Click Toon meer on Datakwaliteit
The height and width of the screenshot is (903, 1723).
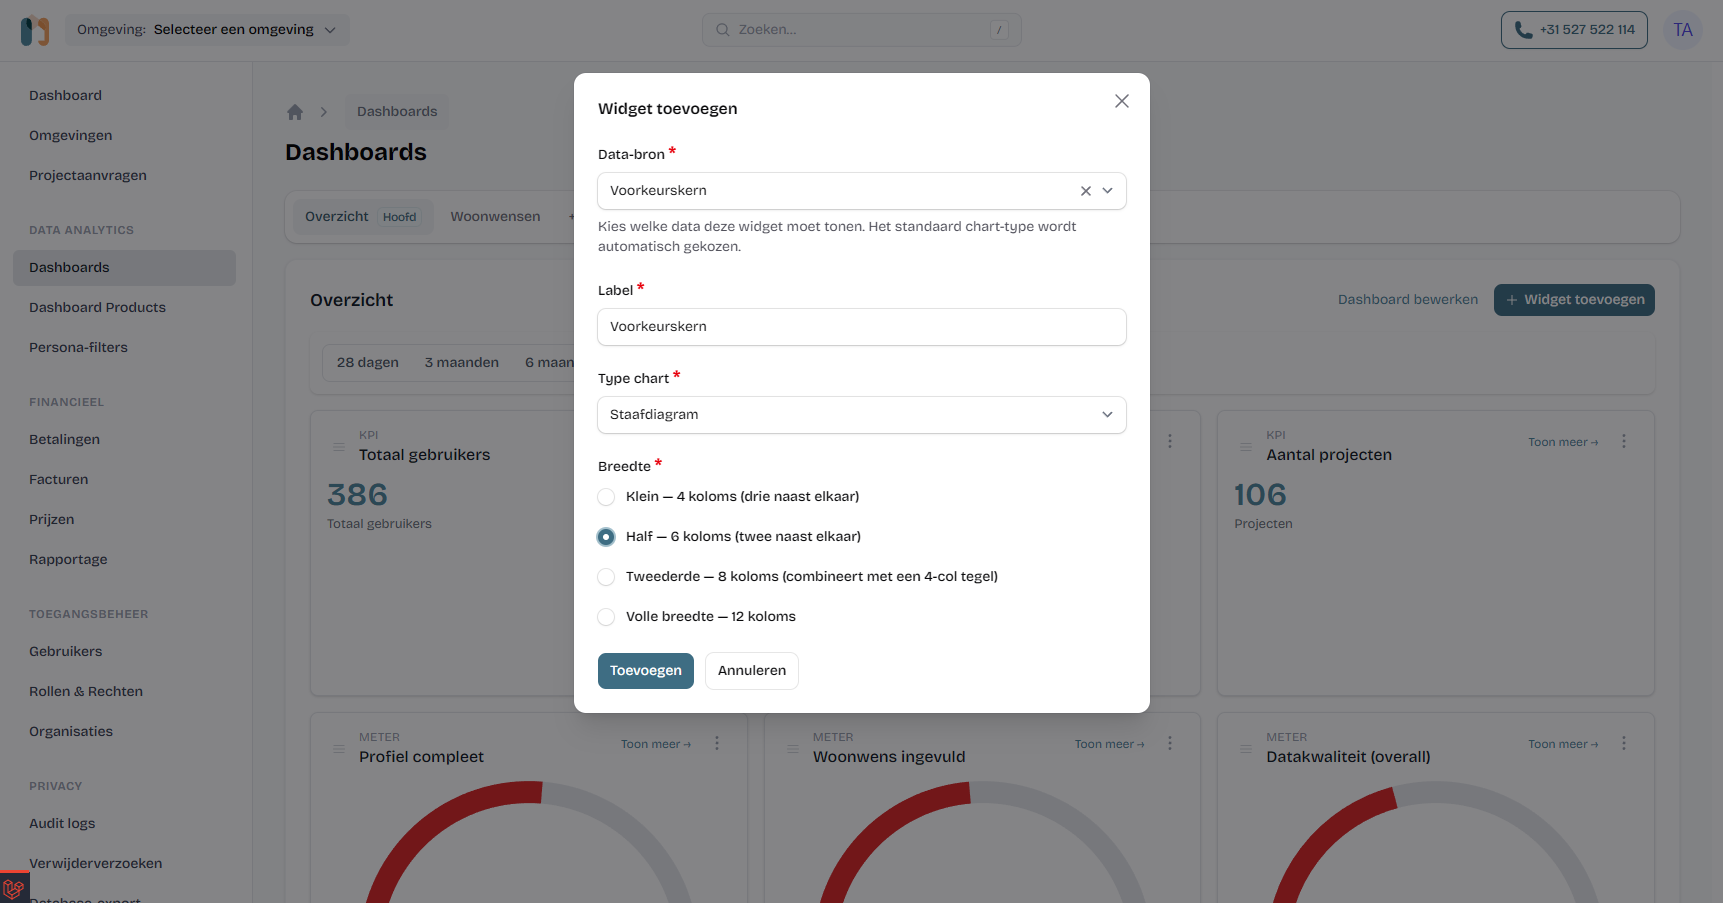point(1563,744)
